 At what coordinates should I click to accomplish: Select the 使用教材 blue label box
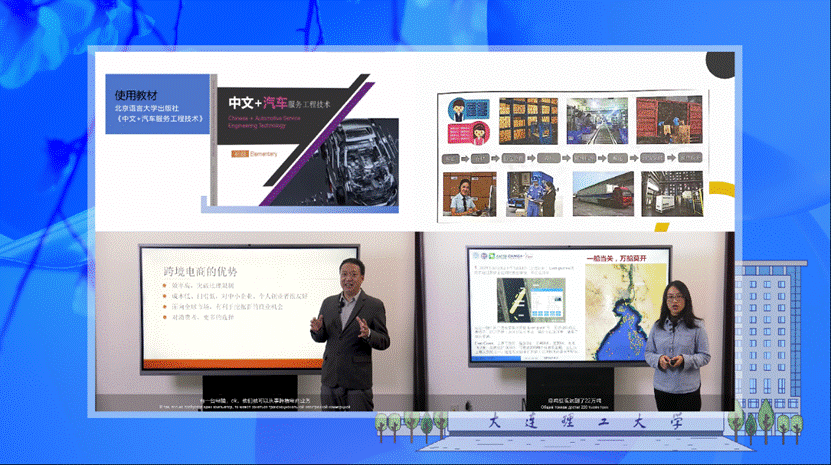click(157, 104)
